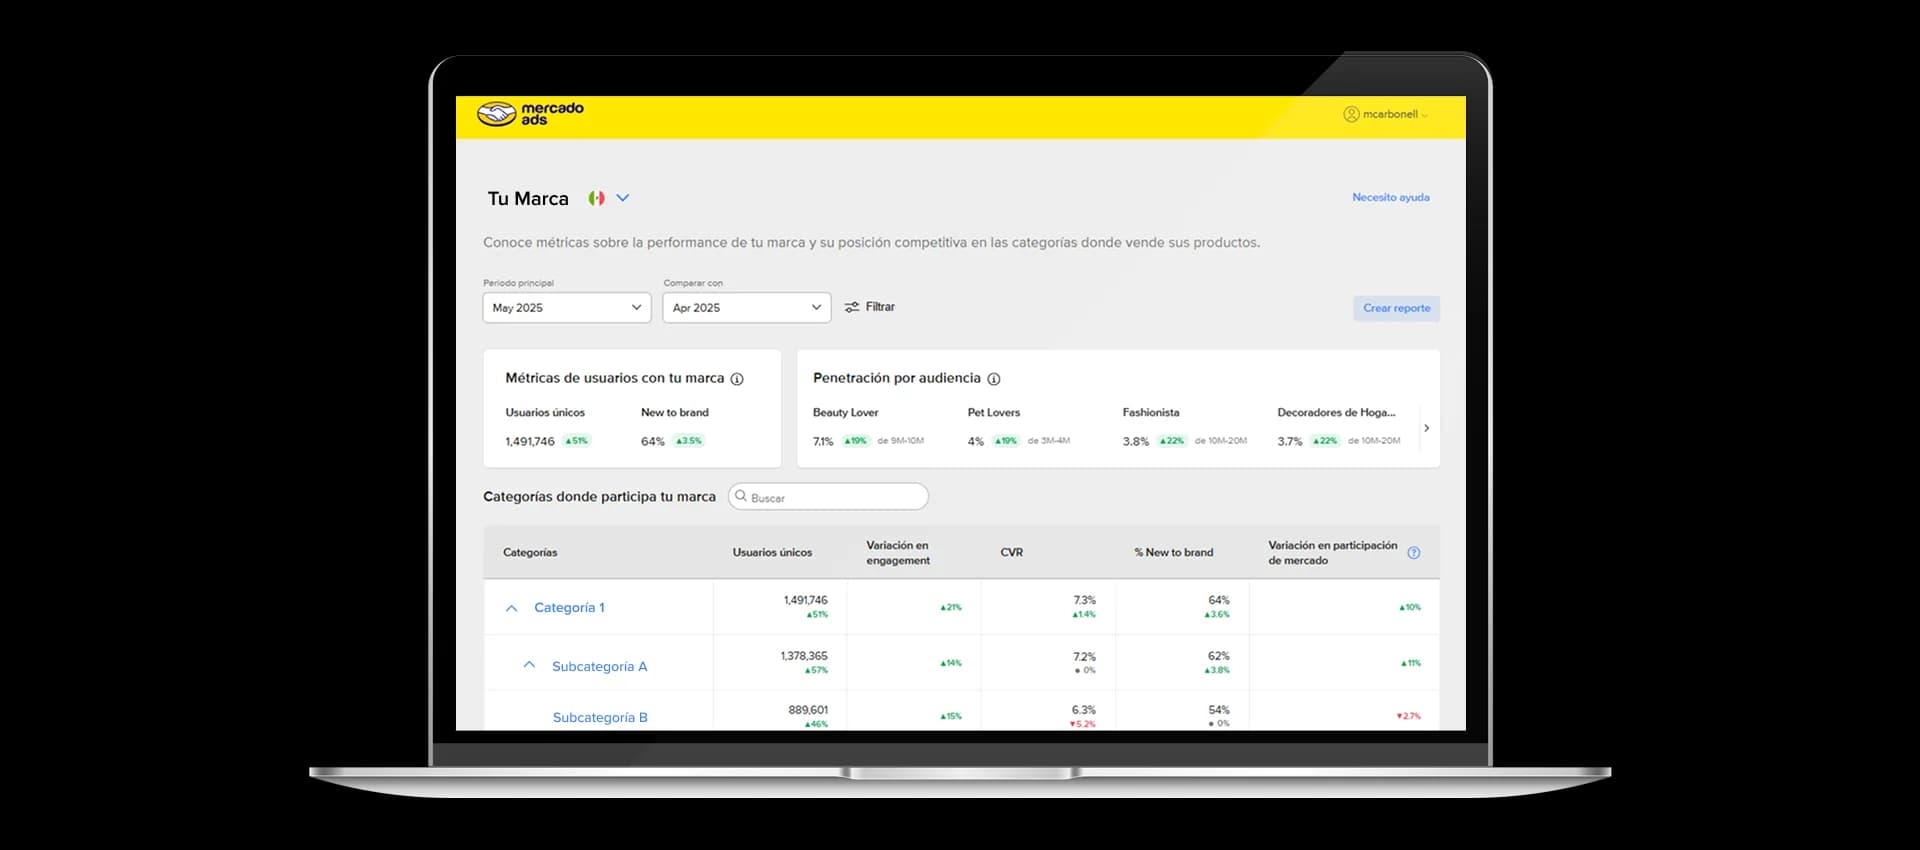Open the Necesito ayuda link
The height and width of the screenshot is (850, 1920).
1390,197
